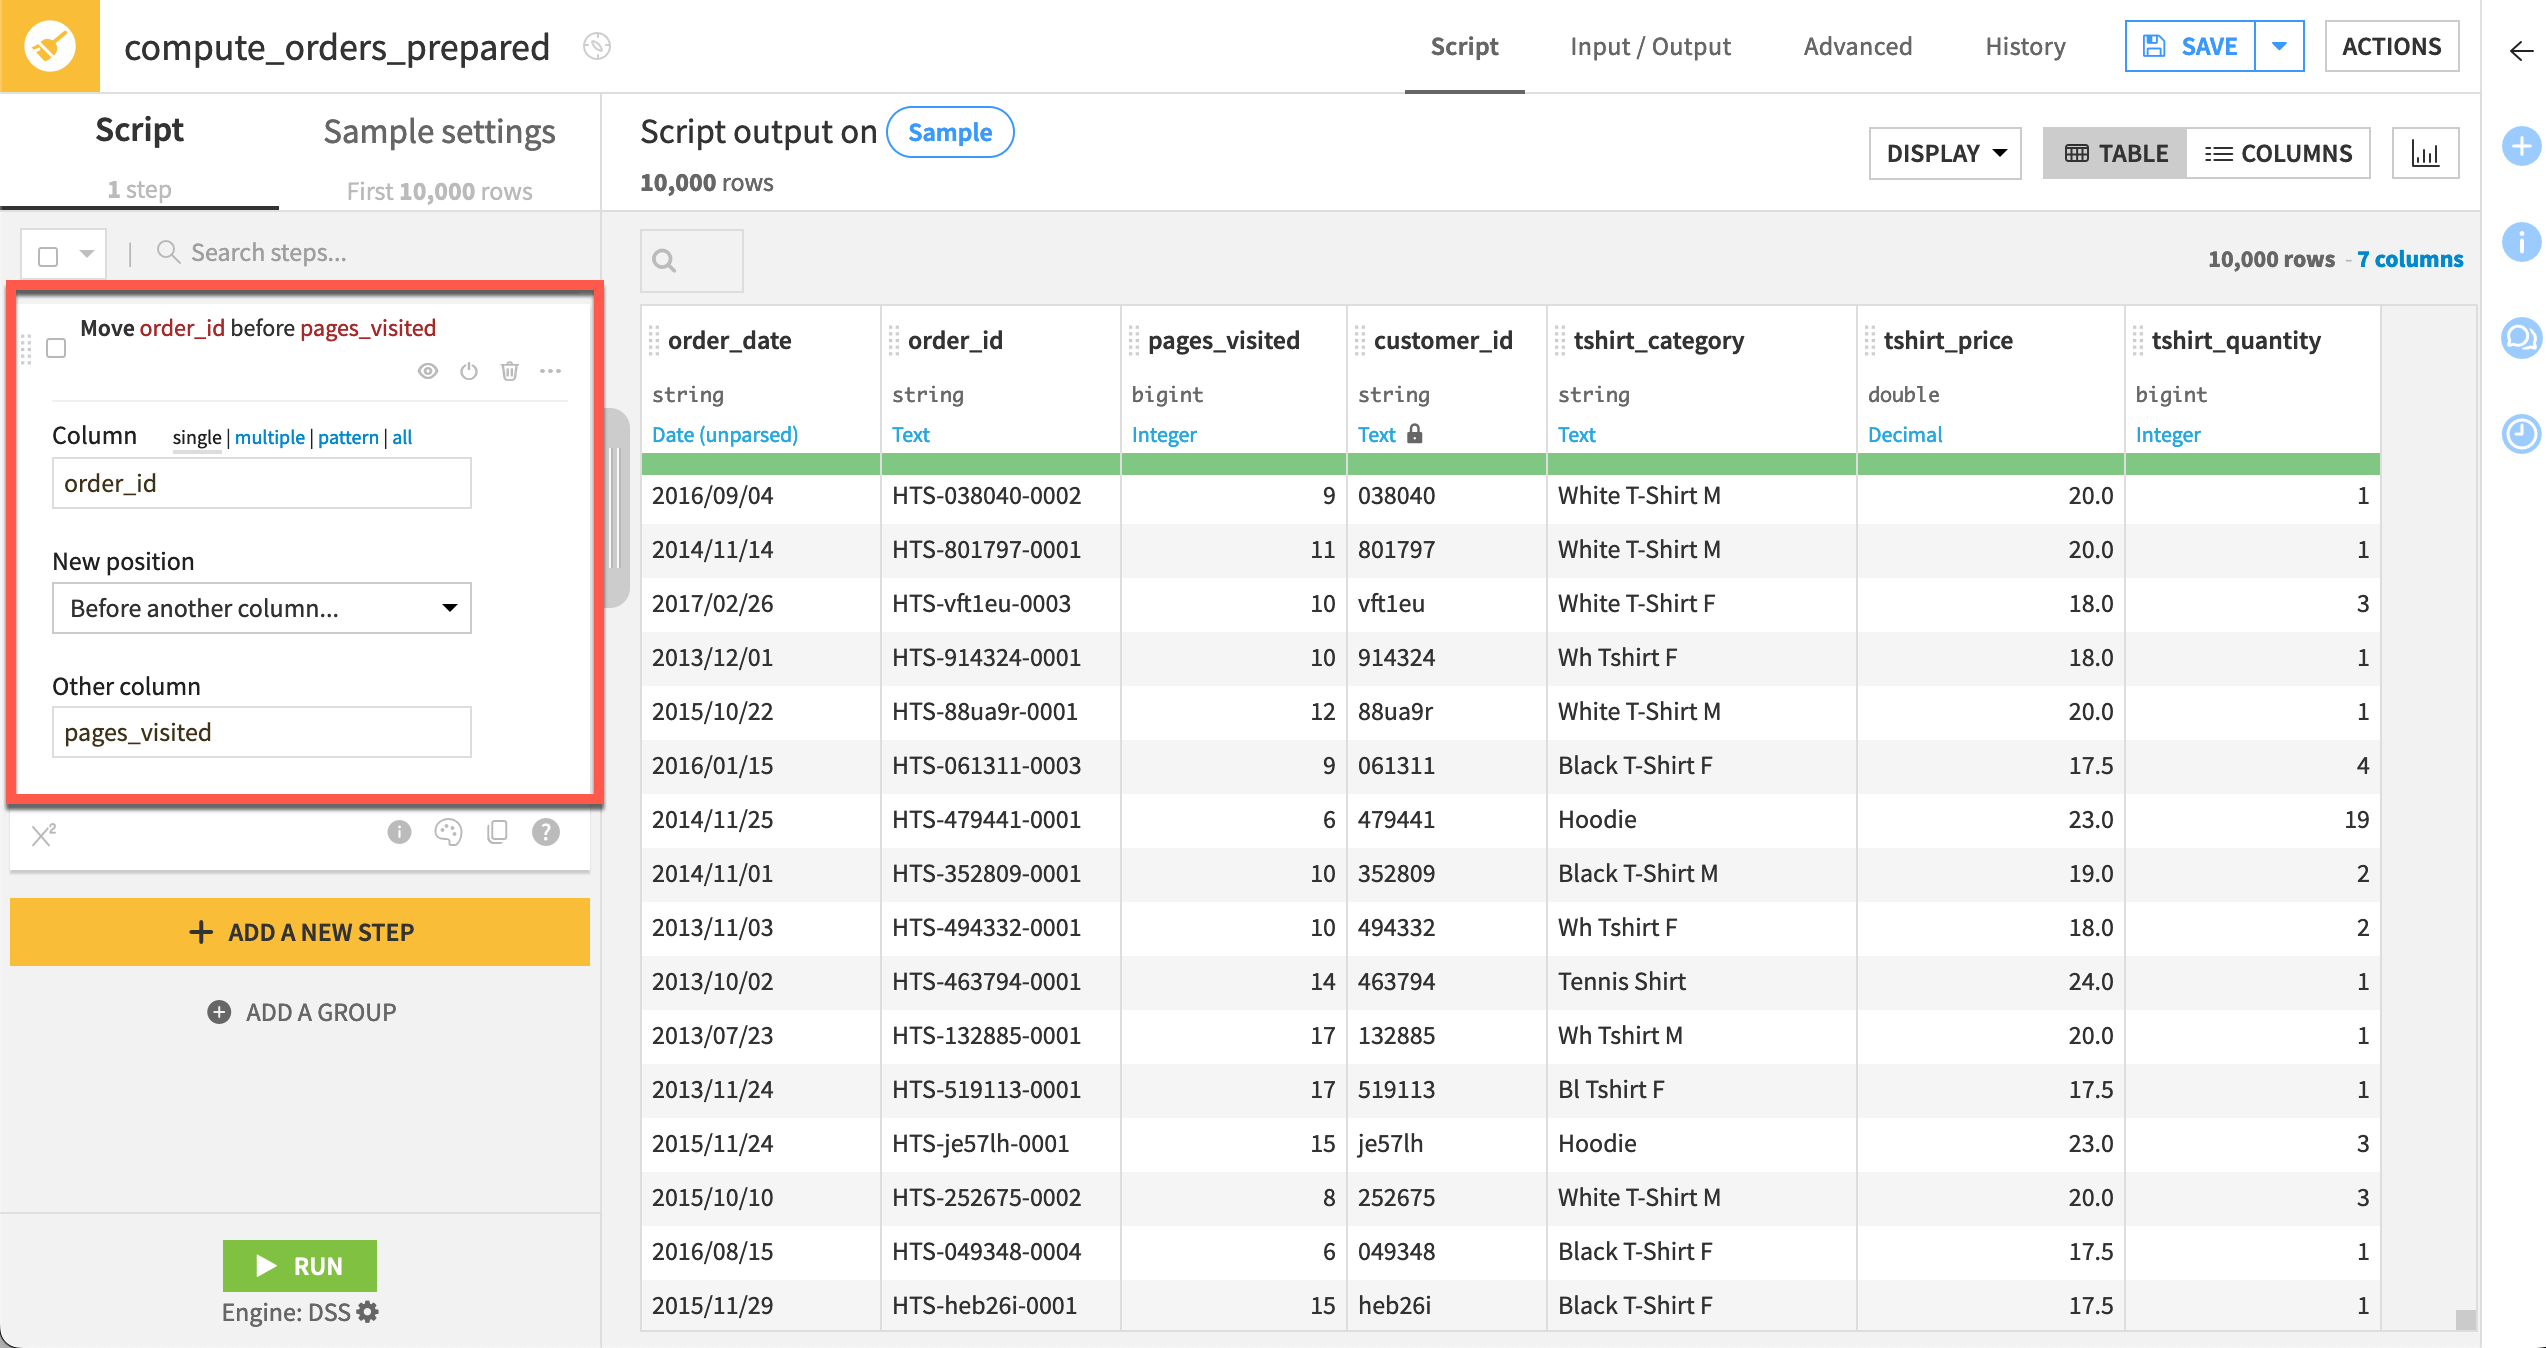Screen dimensions: 2546x1348
Task: Click drag handle of order_date column header
Action: tap(654, 341)
